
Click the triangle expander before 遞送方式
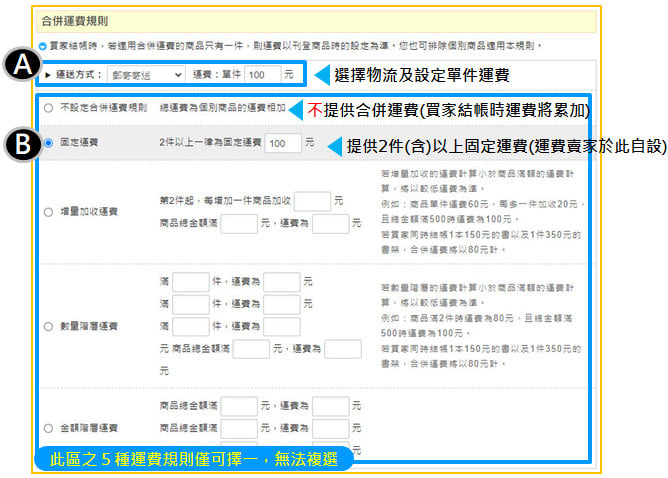click(x=47, y=74)
